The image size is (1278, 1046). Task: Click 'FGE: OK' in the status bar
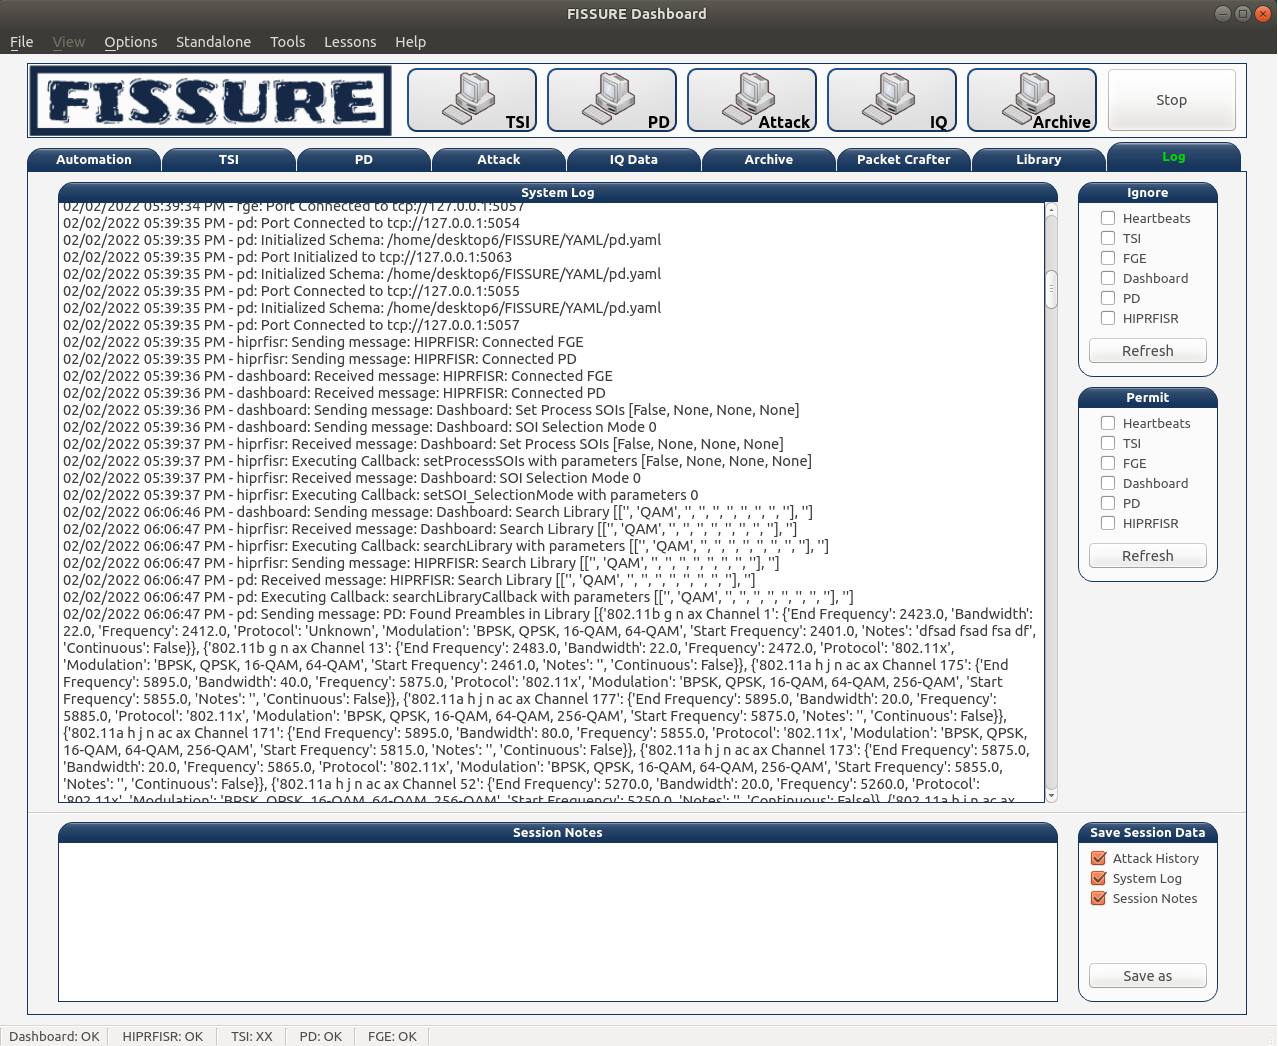pyautogui.click(x=392, y=1036)
